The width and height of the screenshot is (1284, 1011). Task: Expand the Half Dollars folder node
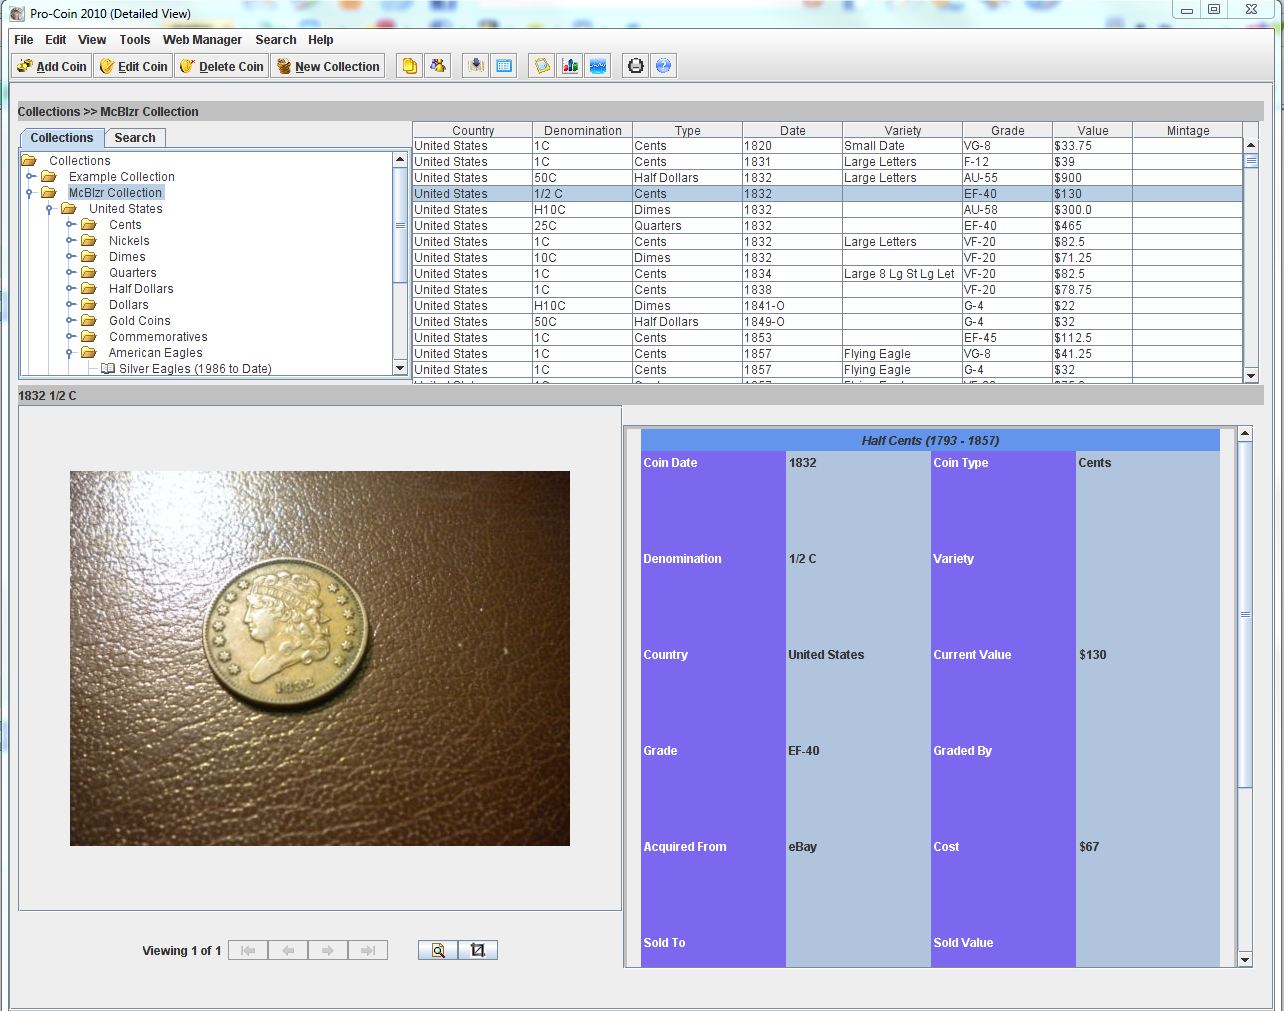(70, 289)
